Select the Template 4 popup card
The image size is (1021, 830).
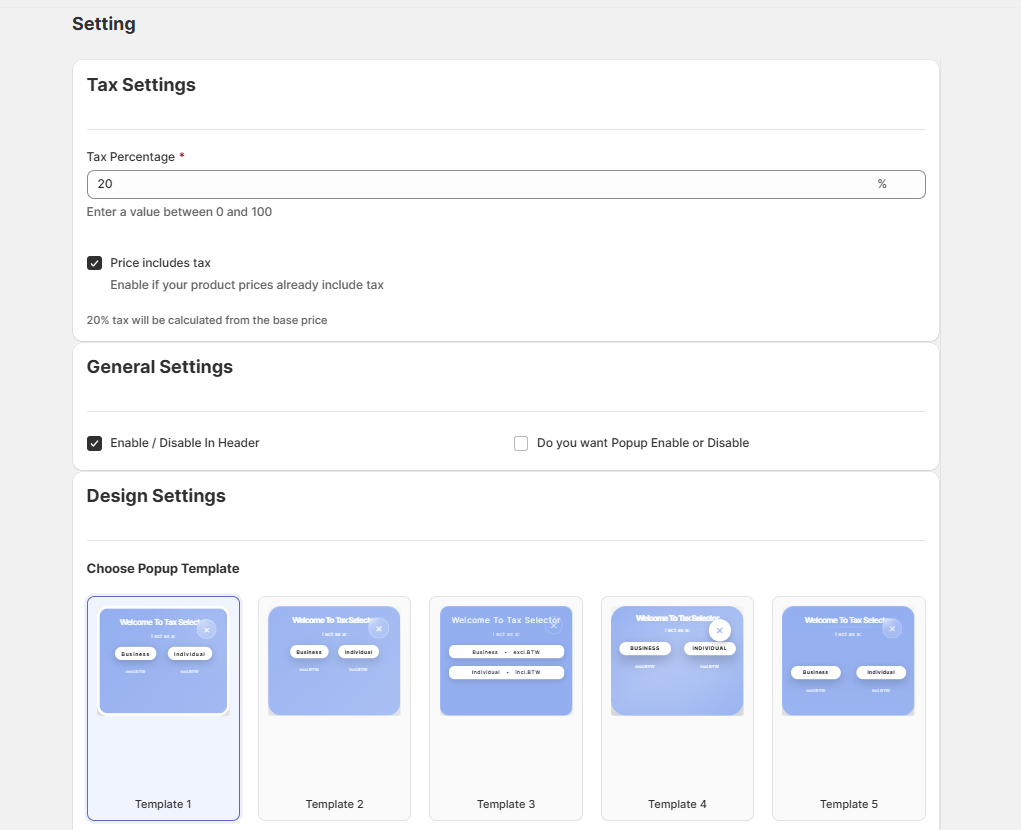tap(677, 708)
